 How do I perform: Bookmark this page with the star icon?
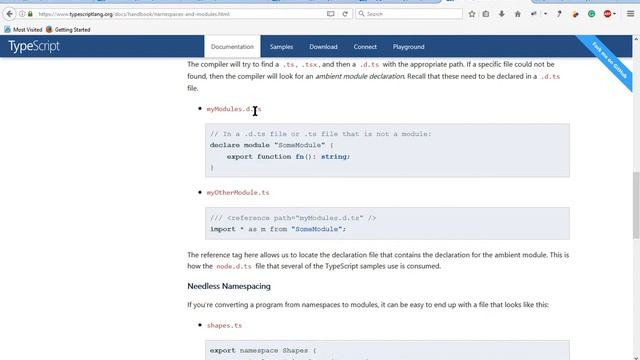(x=472, y=14)
